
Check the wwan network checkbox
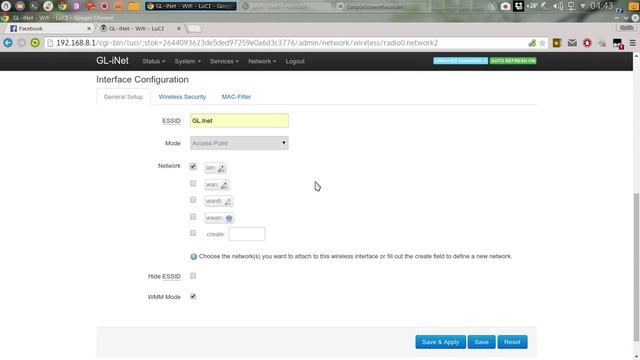pos(193,216)
